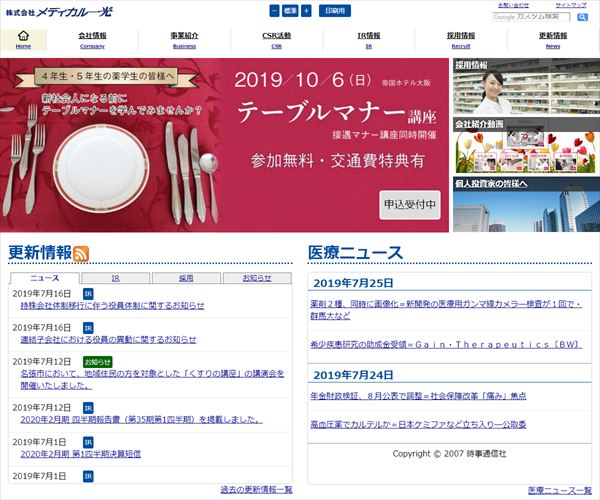Click IR badge next to first 2019年7月16日 entry
Screen dimensions: 600x500
(88, 294)
